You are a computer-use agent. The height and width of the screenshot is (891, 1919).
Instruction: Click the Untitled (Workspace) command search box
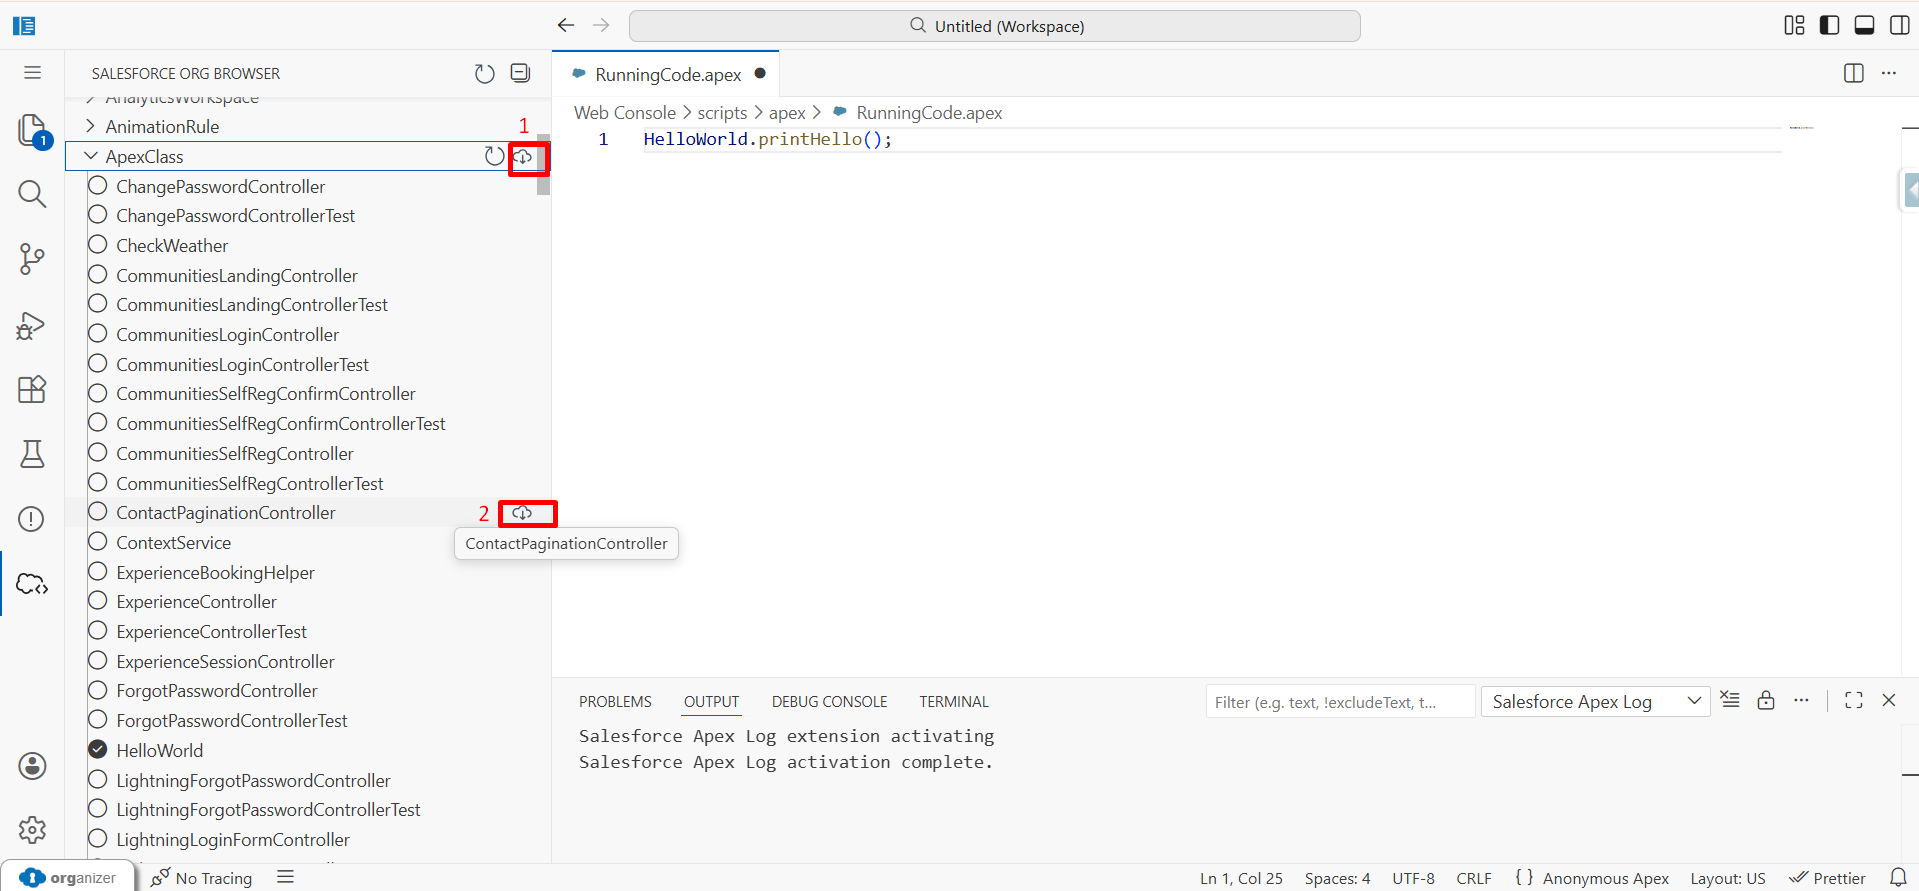[995, 26]
